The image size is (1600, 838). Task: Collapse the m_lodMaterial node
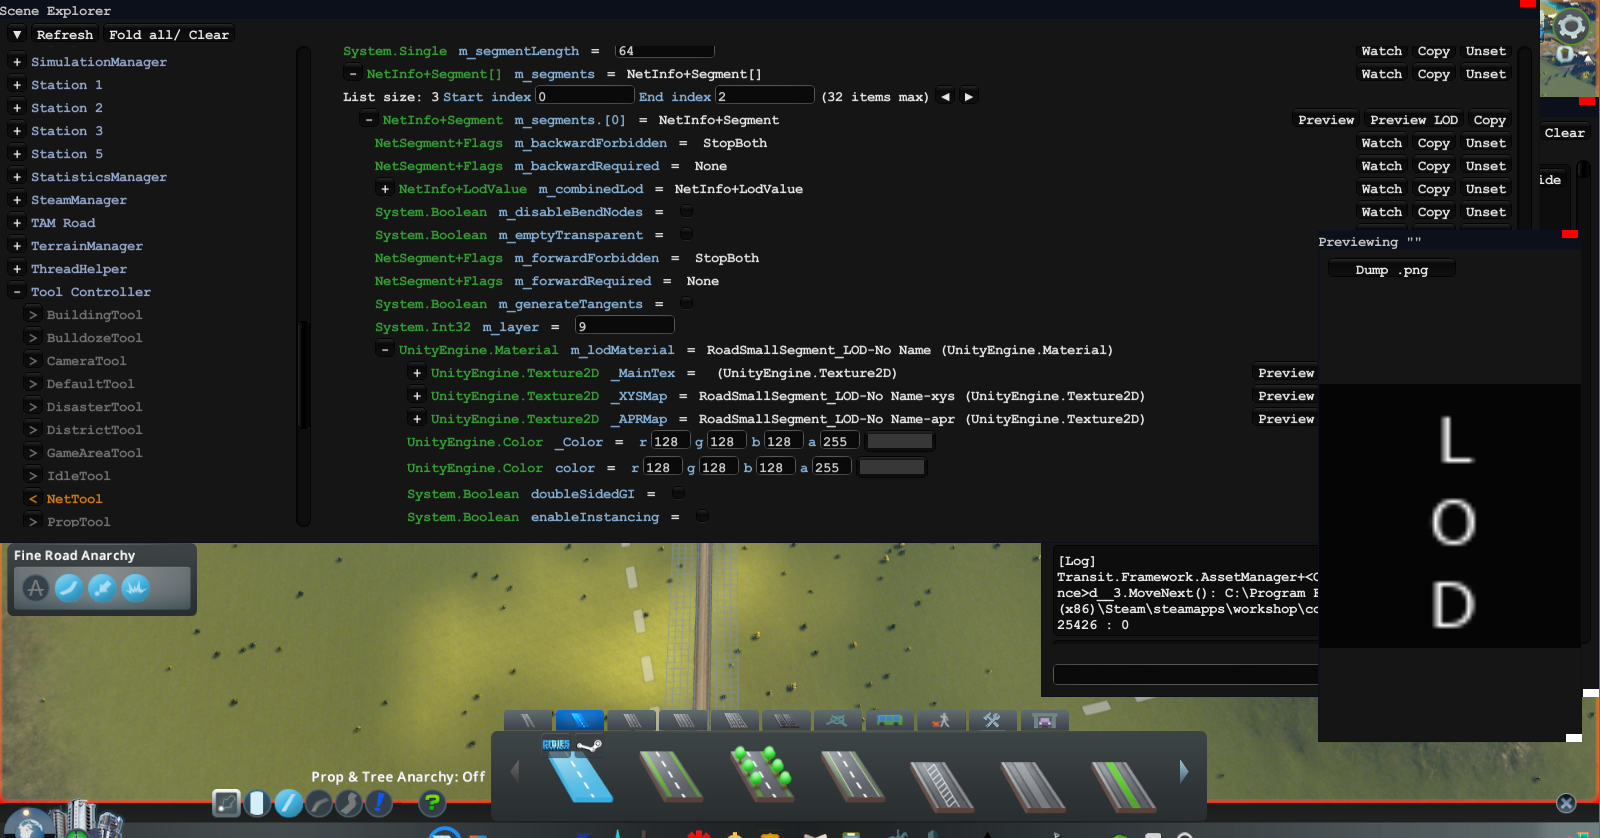[384, 350]
